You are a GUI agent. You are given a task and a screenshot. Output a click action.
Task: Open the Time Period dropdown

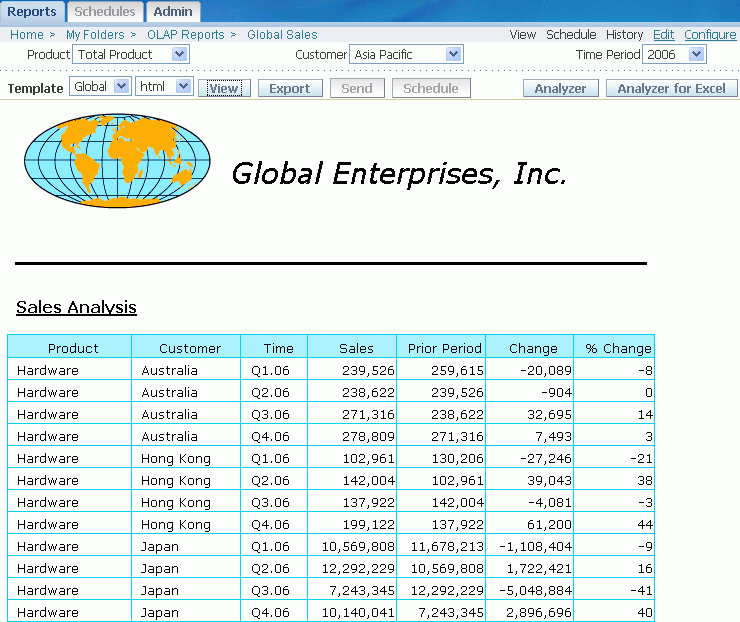pos(674,54)
